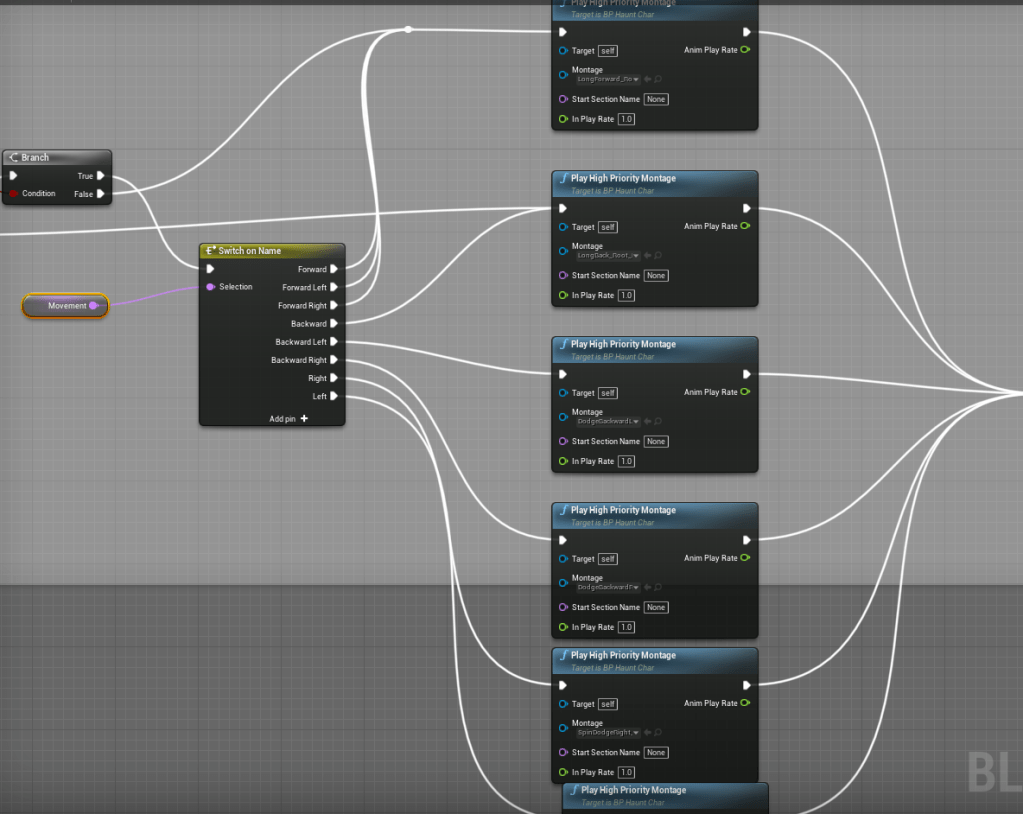Click the False output pin on Branch
Viewport: 1023px width, 814px height.
coord(100,194)
